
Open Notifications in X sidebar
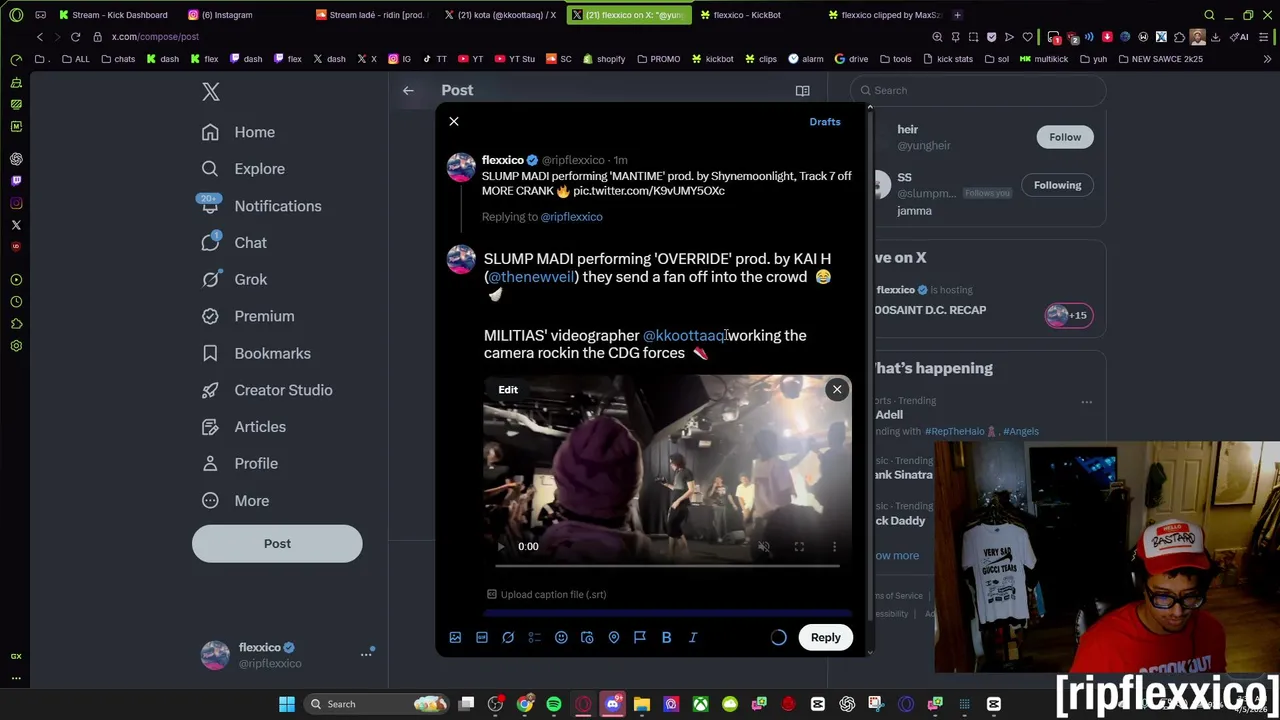261,206
